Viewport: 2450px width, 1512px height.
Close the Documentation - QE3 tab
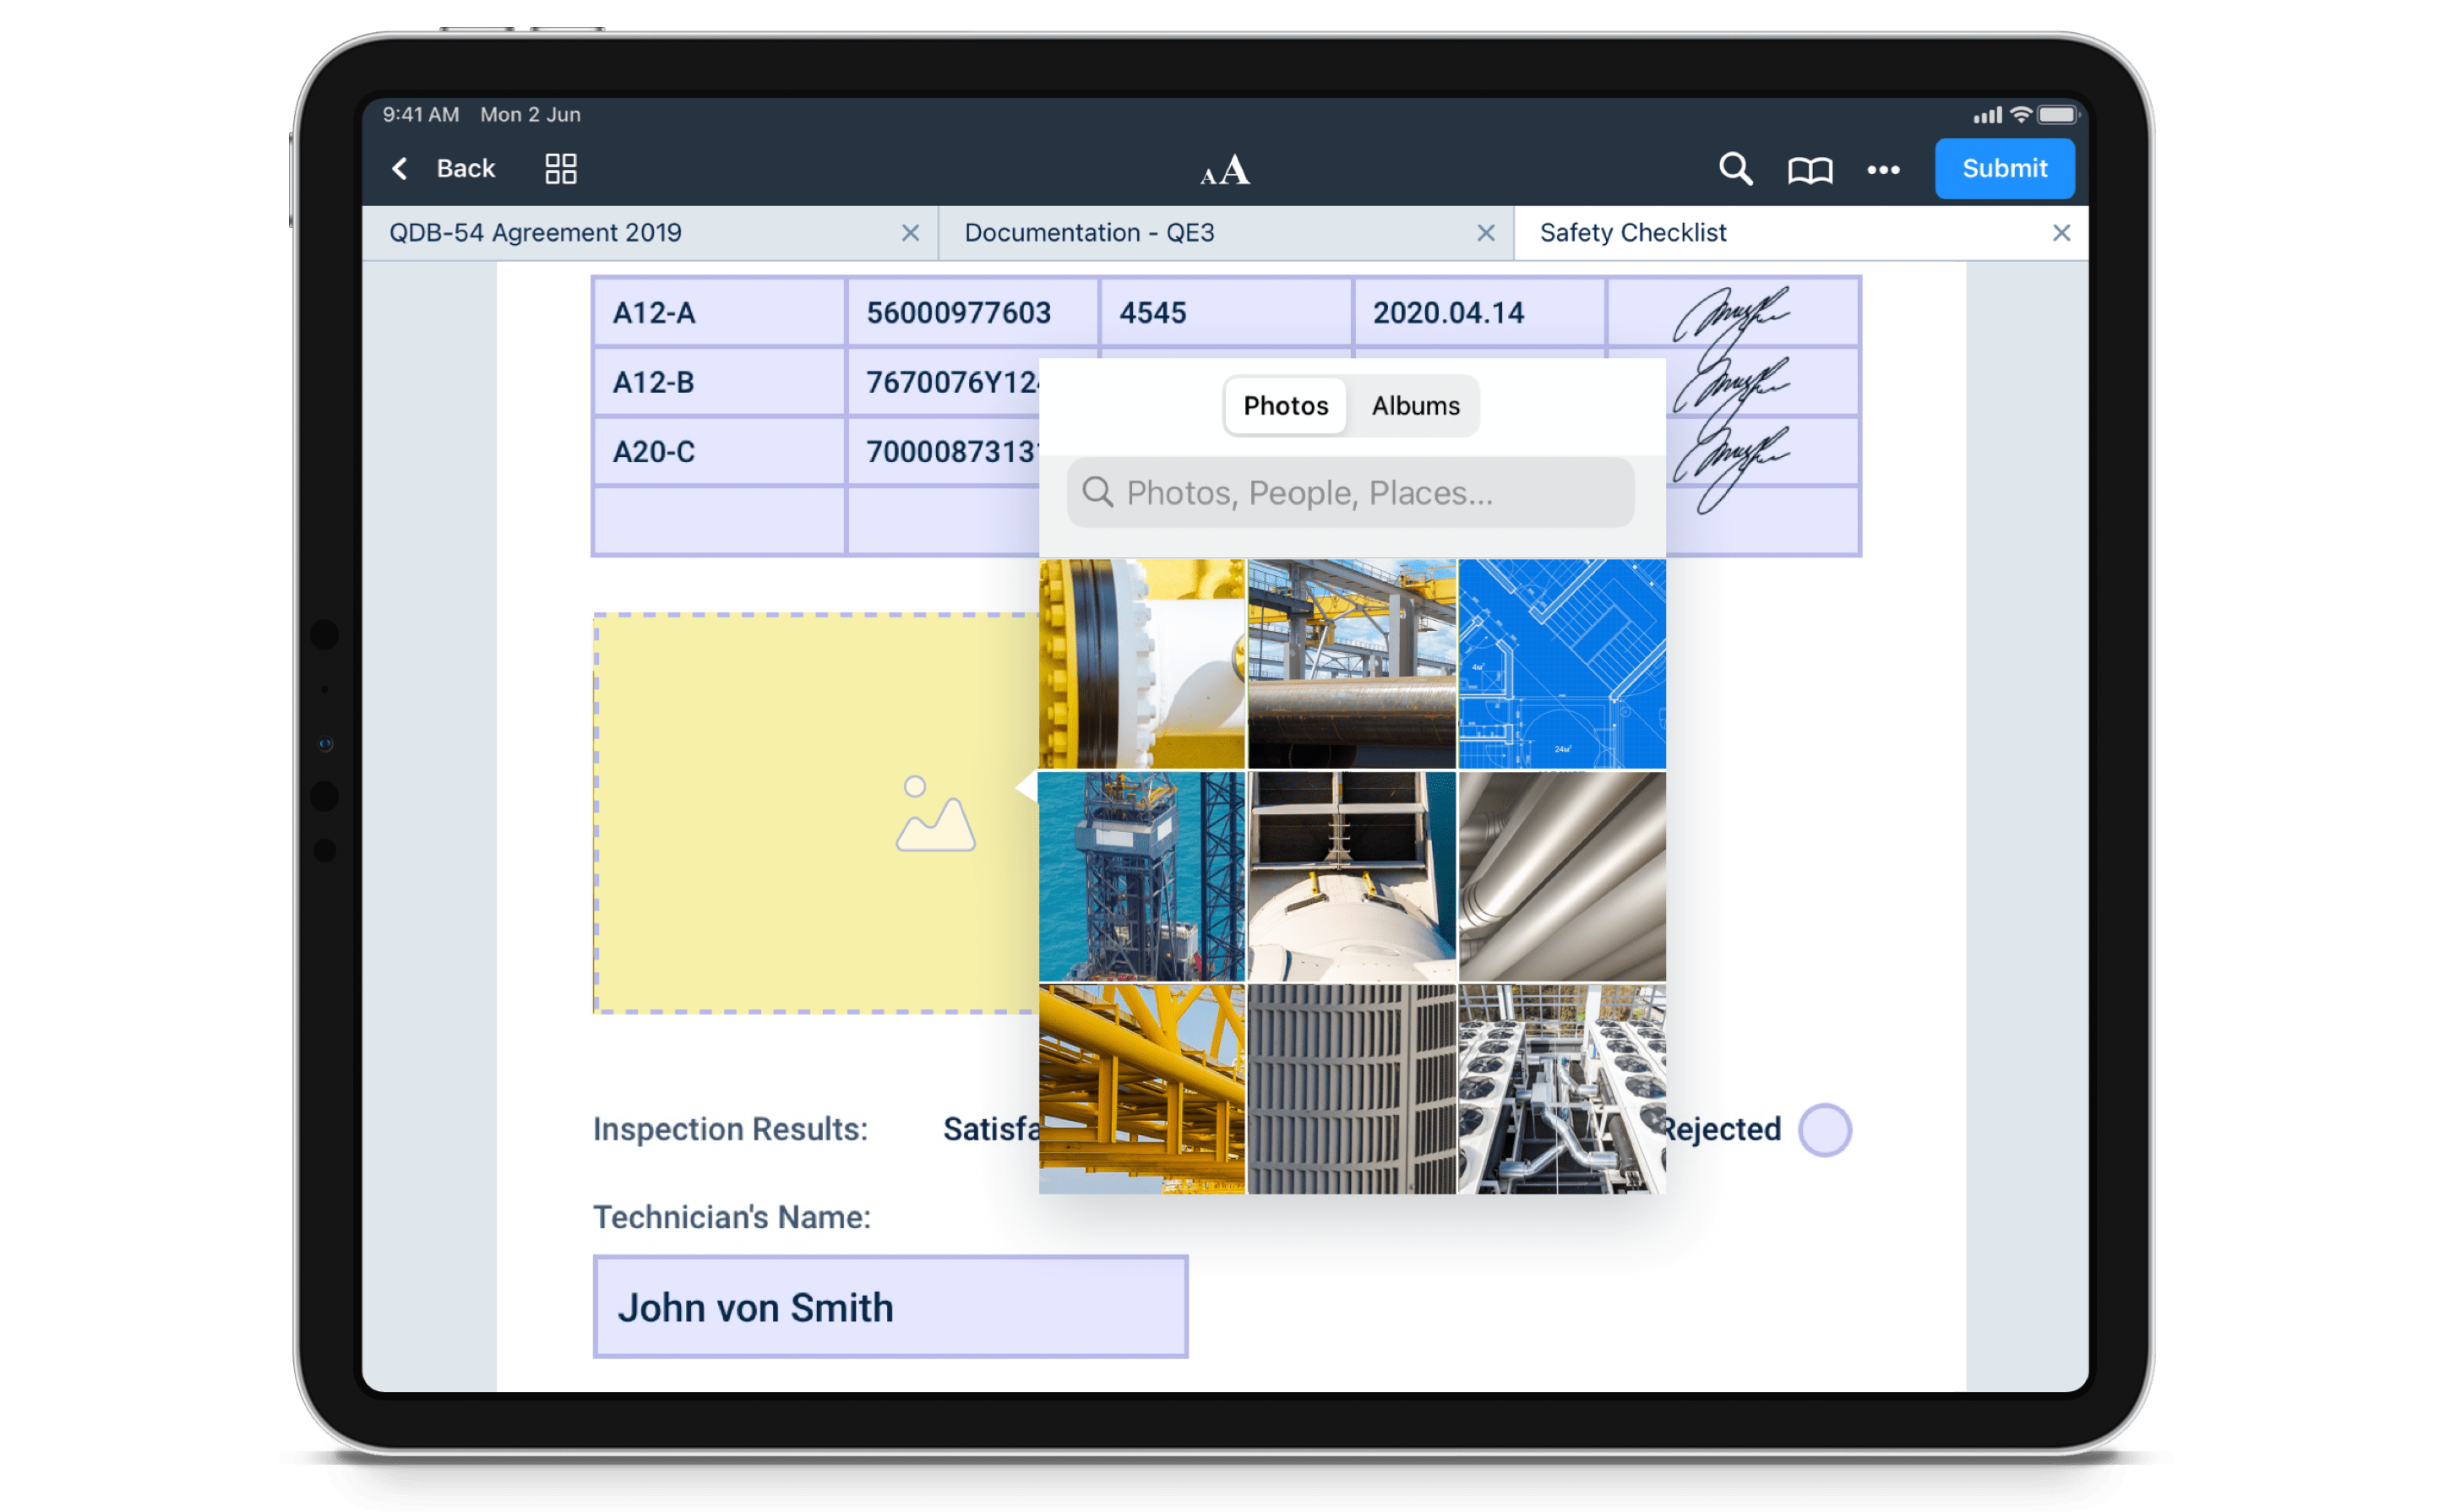[1485, 233]
